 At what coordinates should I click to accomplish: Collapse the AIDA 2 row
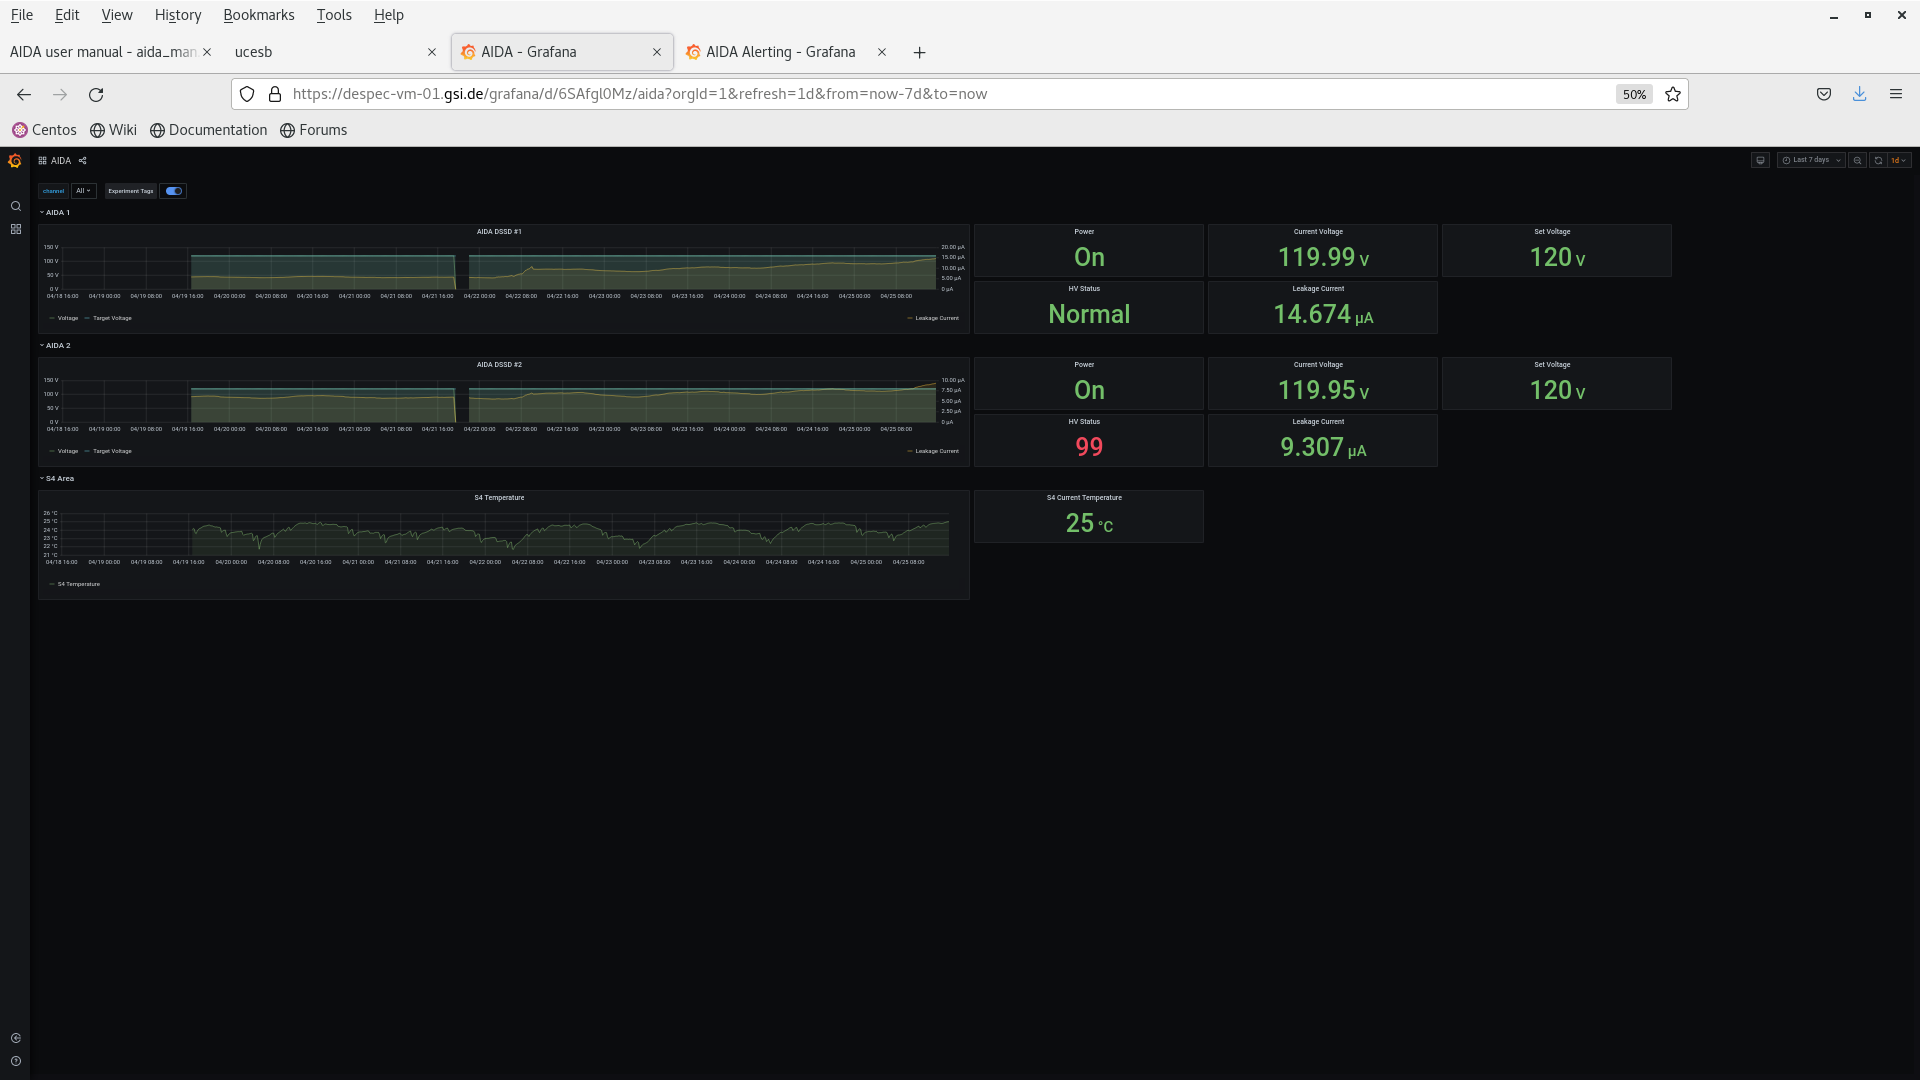click(58, 345)
